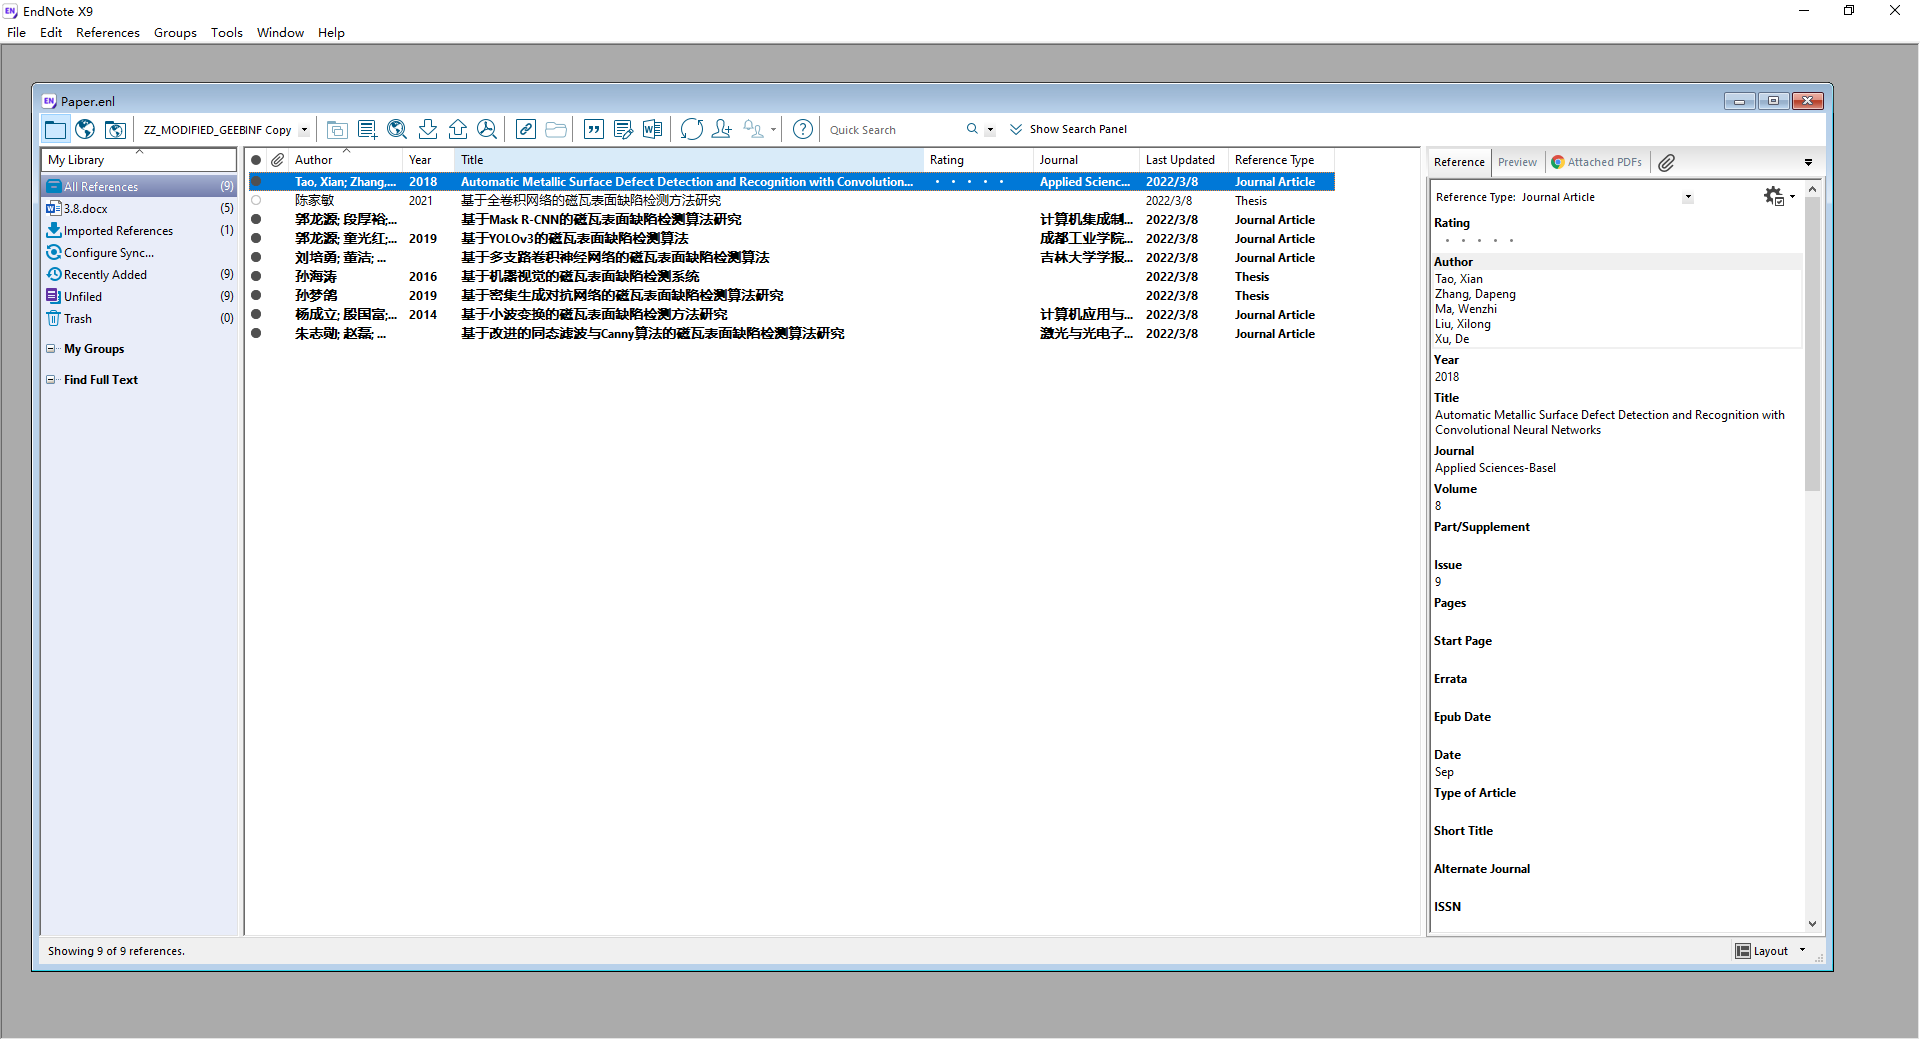Click the Layout icon in the status bar
This screenshot has width=1920, height=1040.
tap(1743, 951)
